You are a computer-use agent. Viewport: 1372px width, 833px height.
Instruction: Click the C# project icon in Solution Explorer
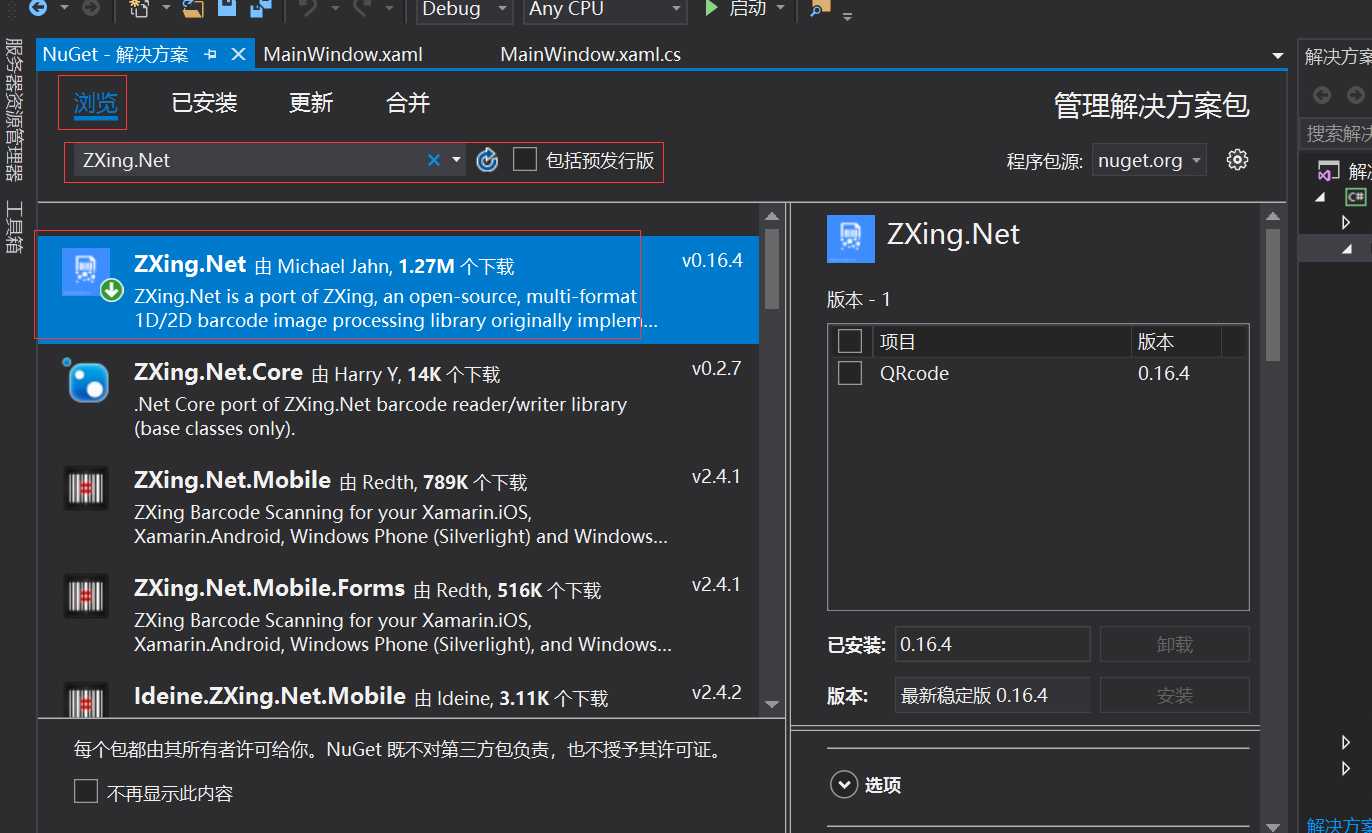1355,197
